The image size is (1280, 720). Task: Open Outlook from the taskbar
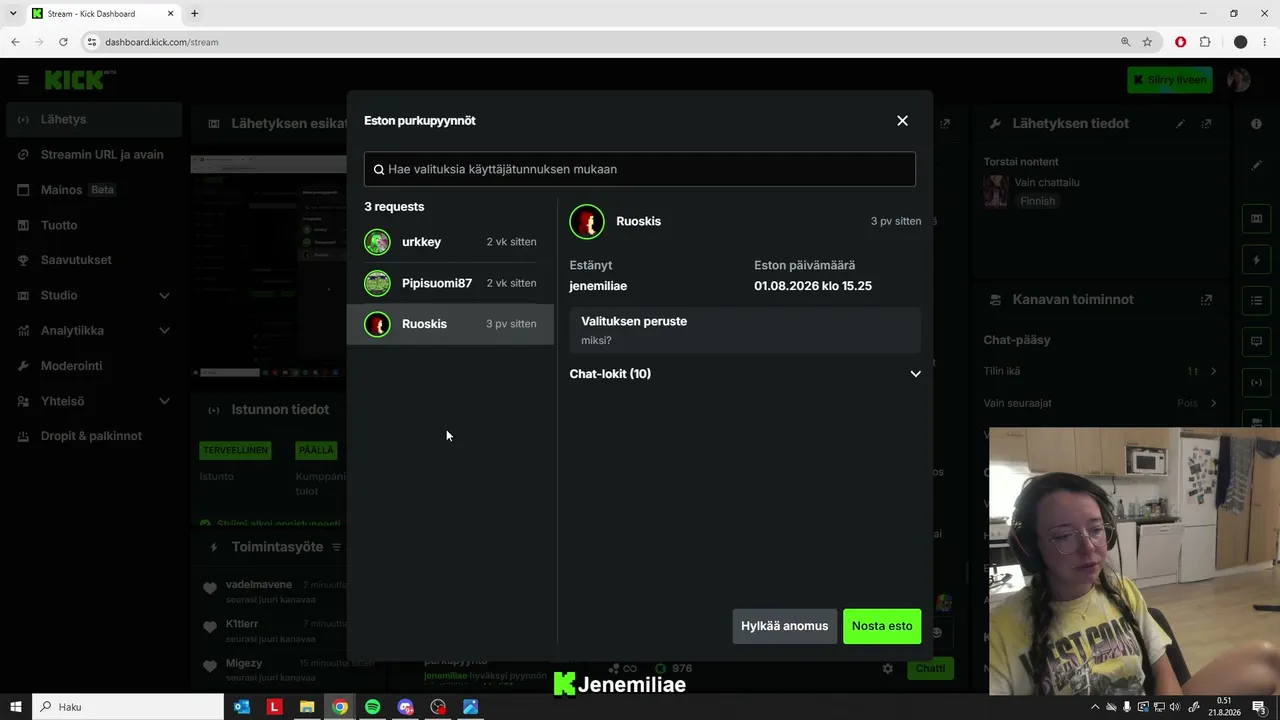coord(241,707)
